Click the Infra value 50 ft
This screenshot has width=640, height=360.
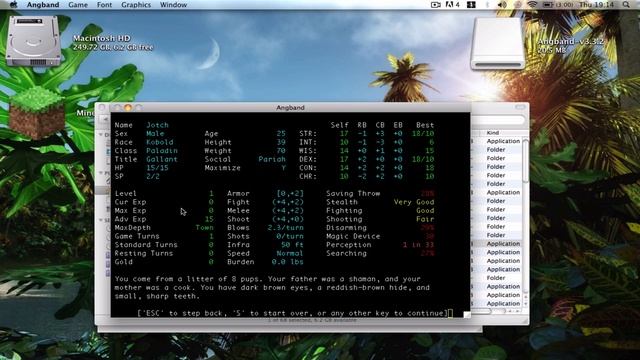click(x=292, y=245)
